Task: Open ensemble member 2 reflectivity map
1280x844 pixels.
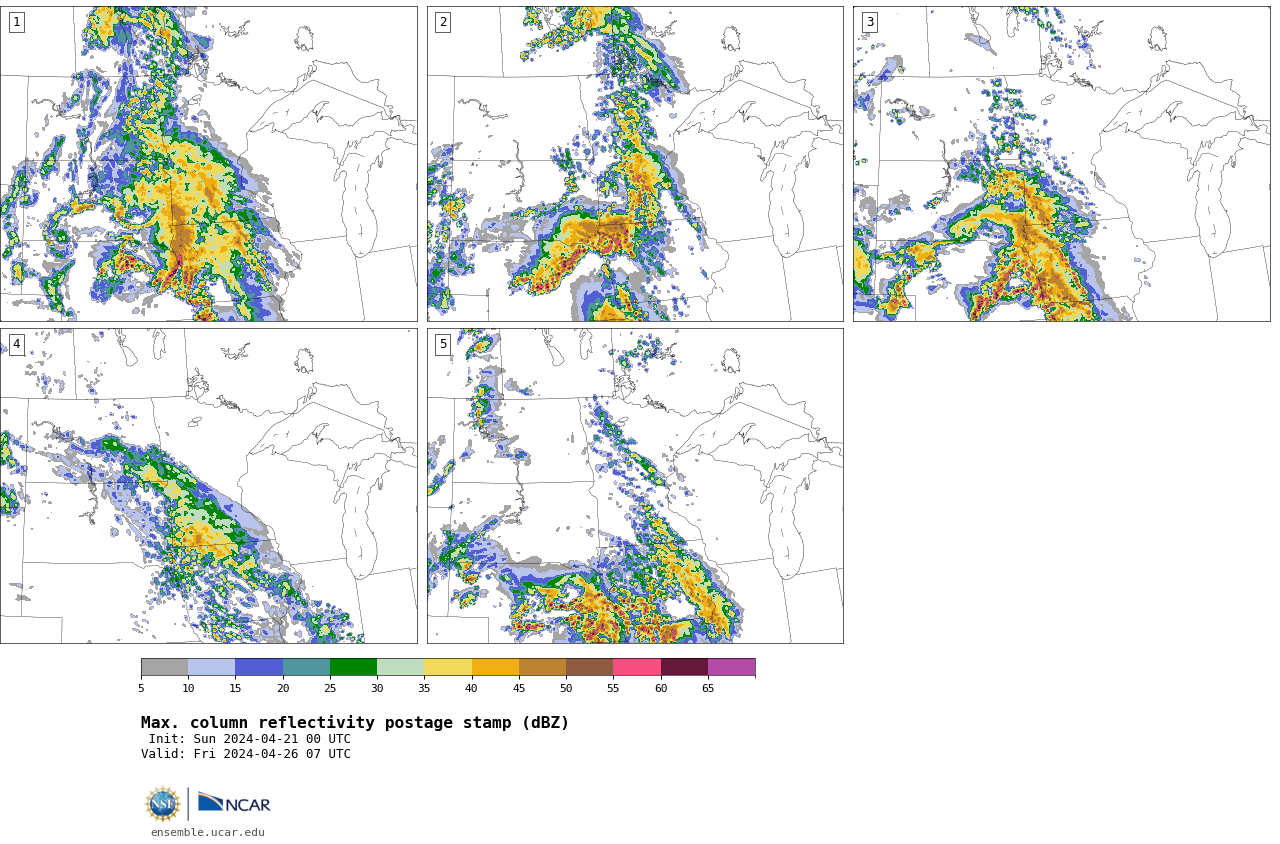Action: [x=635, y=164]
